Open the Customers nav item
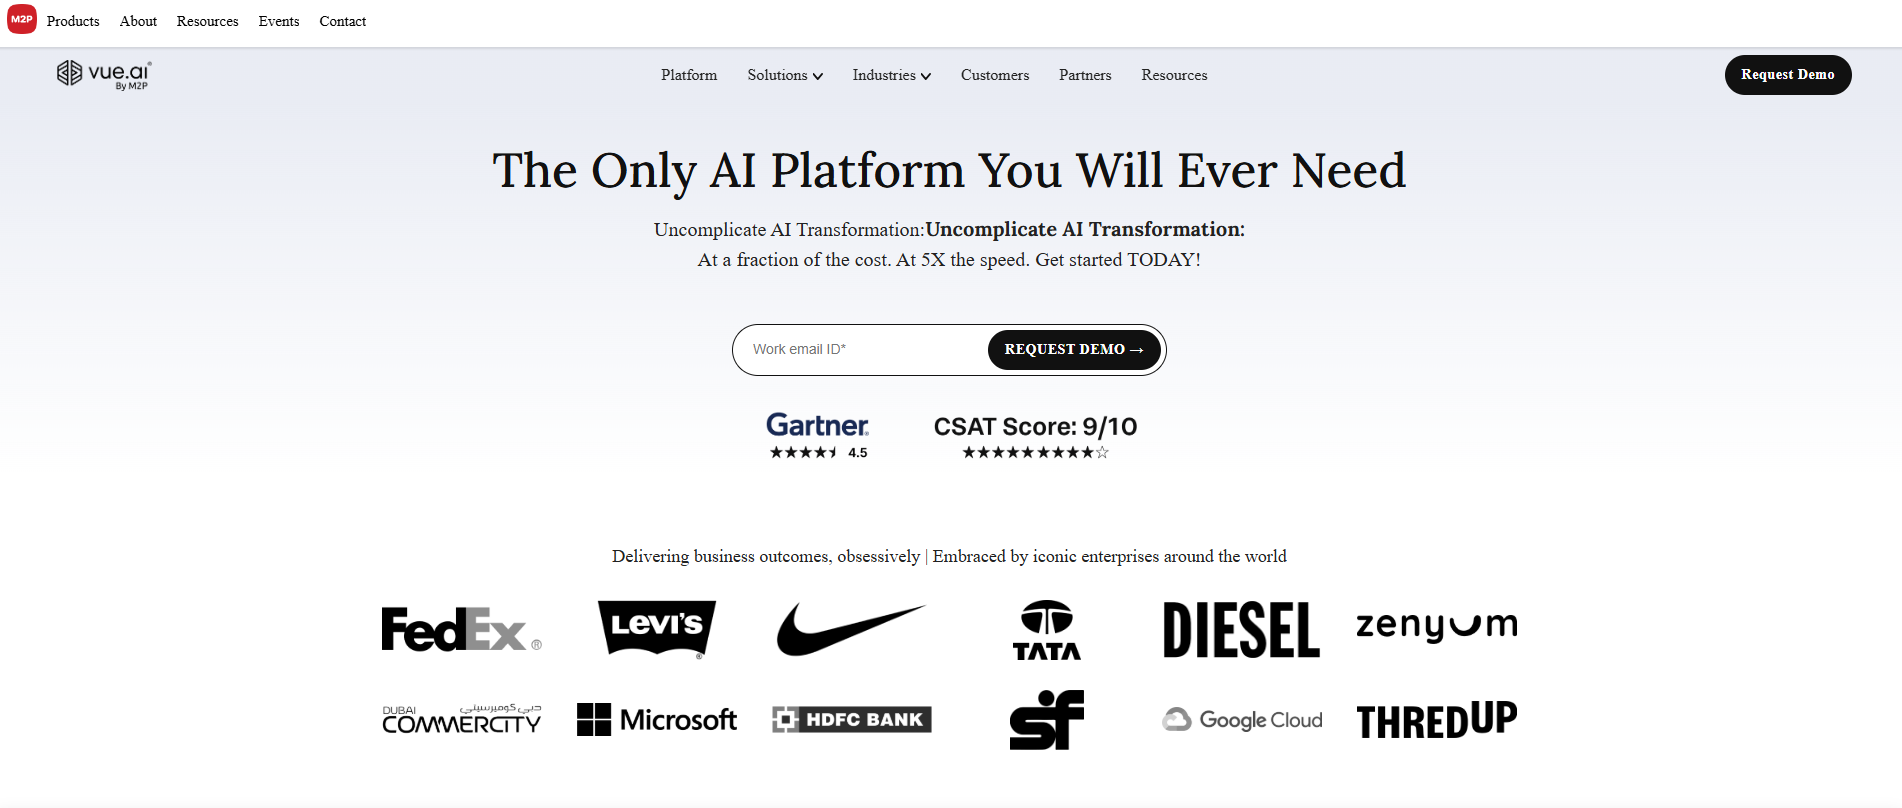Viewport: 1902px width, 808px height. pos(995,75)
